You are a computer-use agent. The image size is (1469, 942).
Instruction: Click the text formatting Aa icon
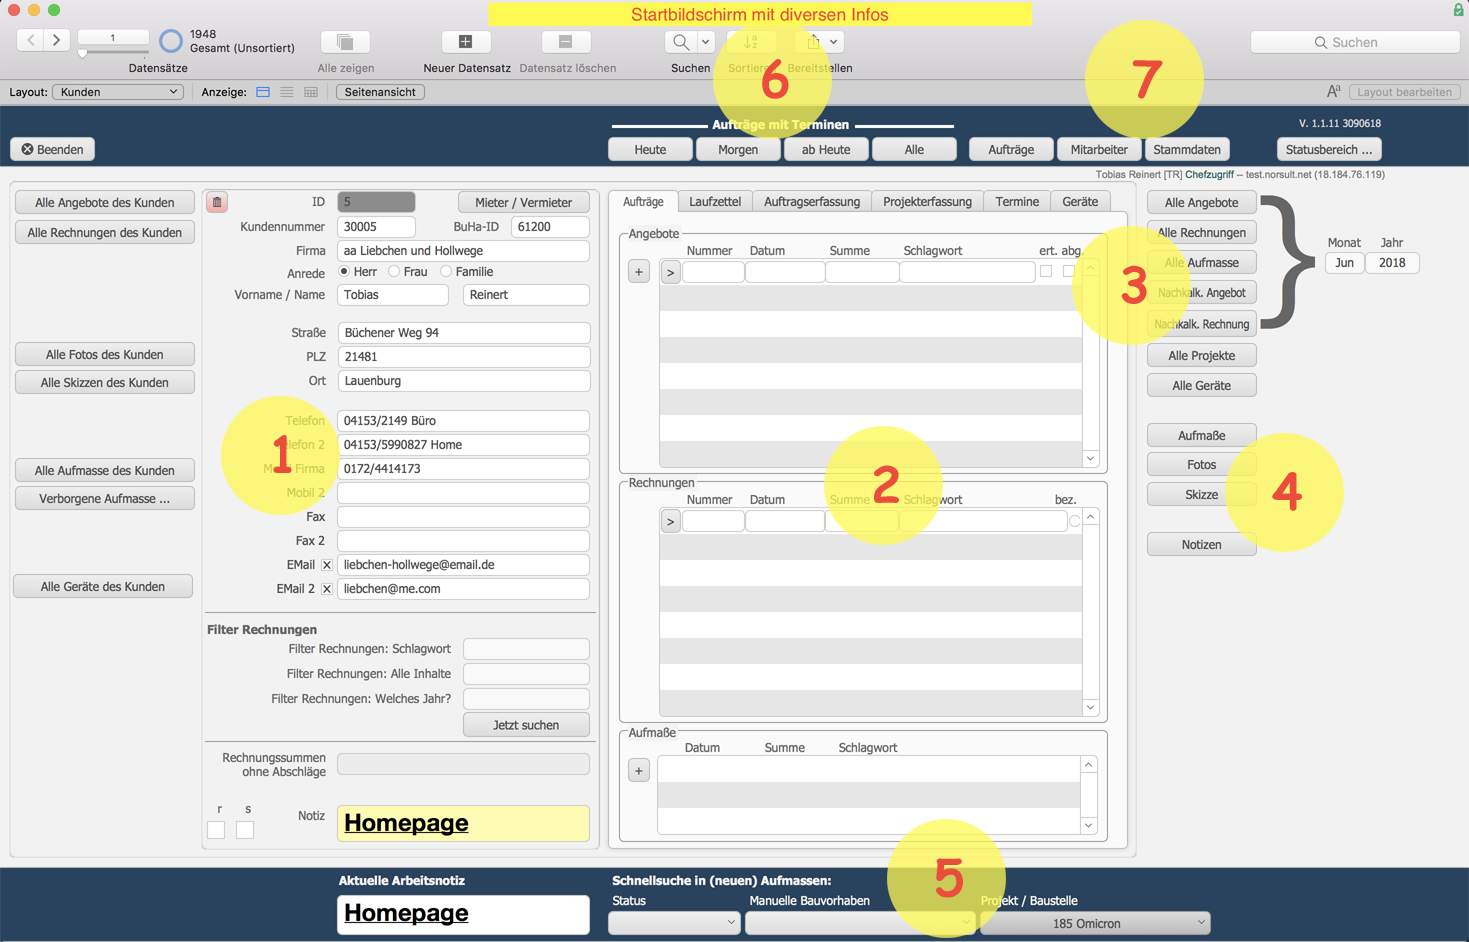point(1333,92)
